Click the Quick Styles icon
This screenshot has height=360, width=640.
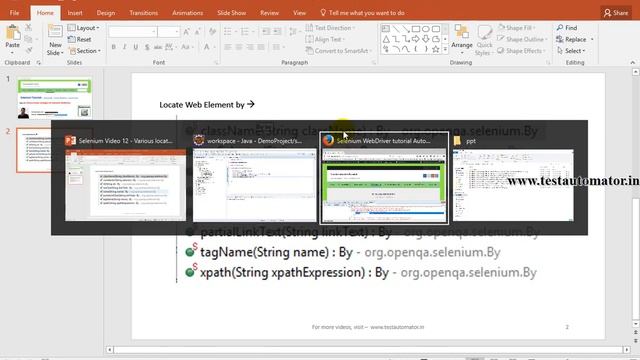point(484,32)
